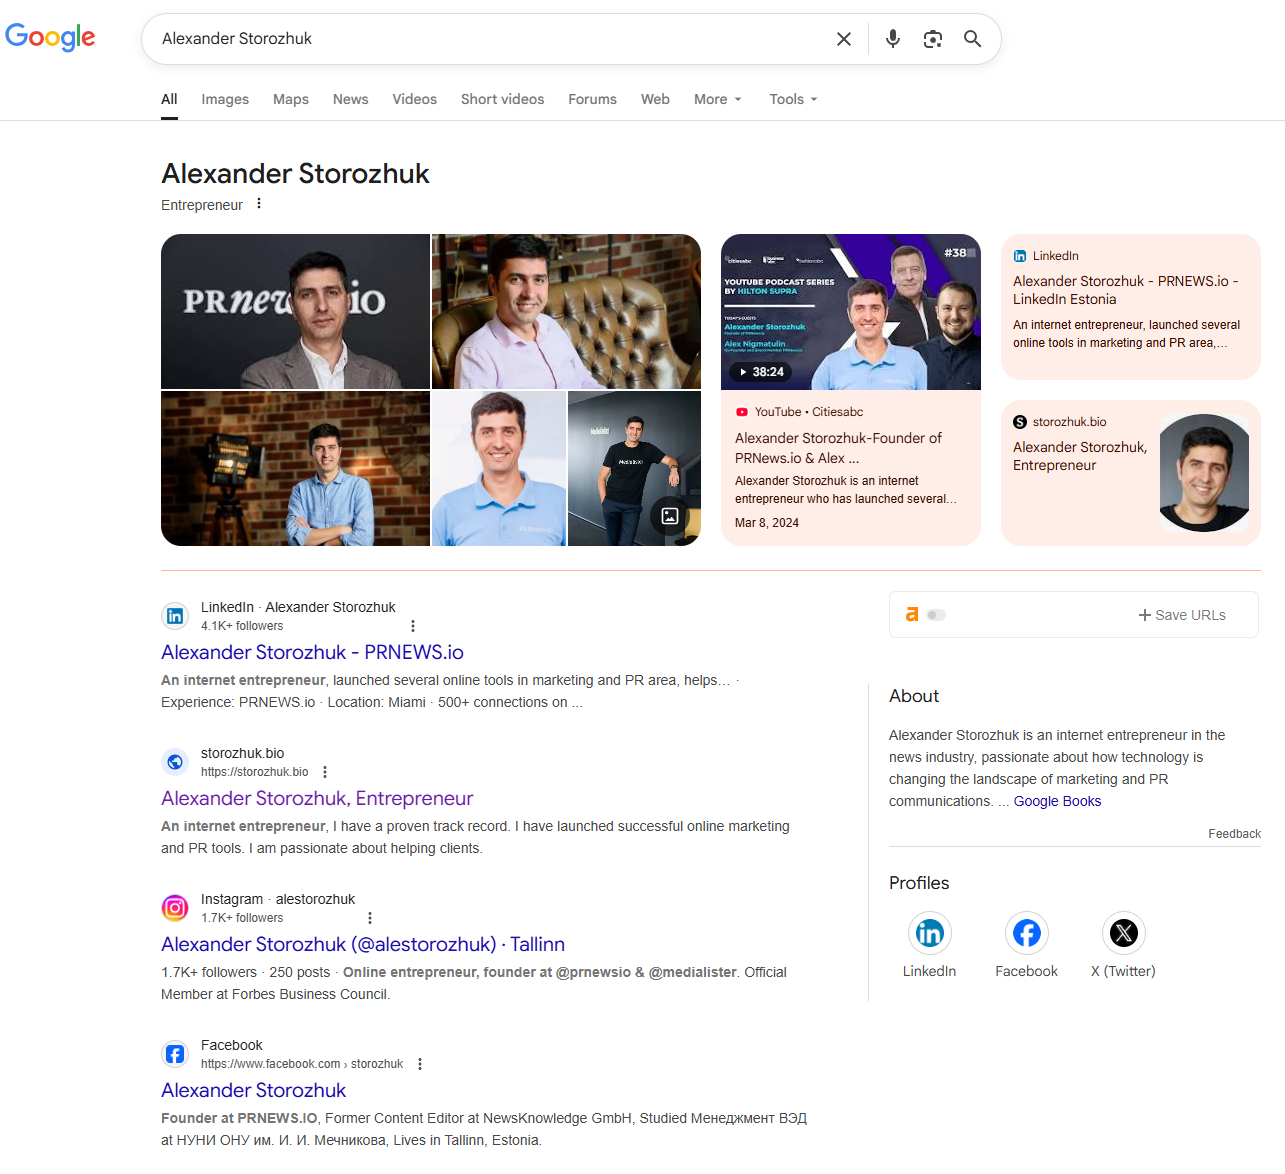Open more options for storozhuk.bio result
Screen dimensions: 1285x1174
coord(325,772)
